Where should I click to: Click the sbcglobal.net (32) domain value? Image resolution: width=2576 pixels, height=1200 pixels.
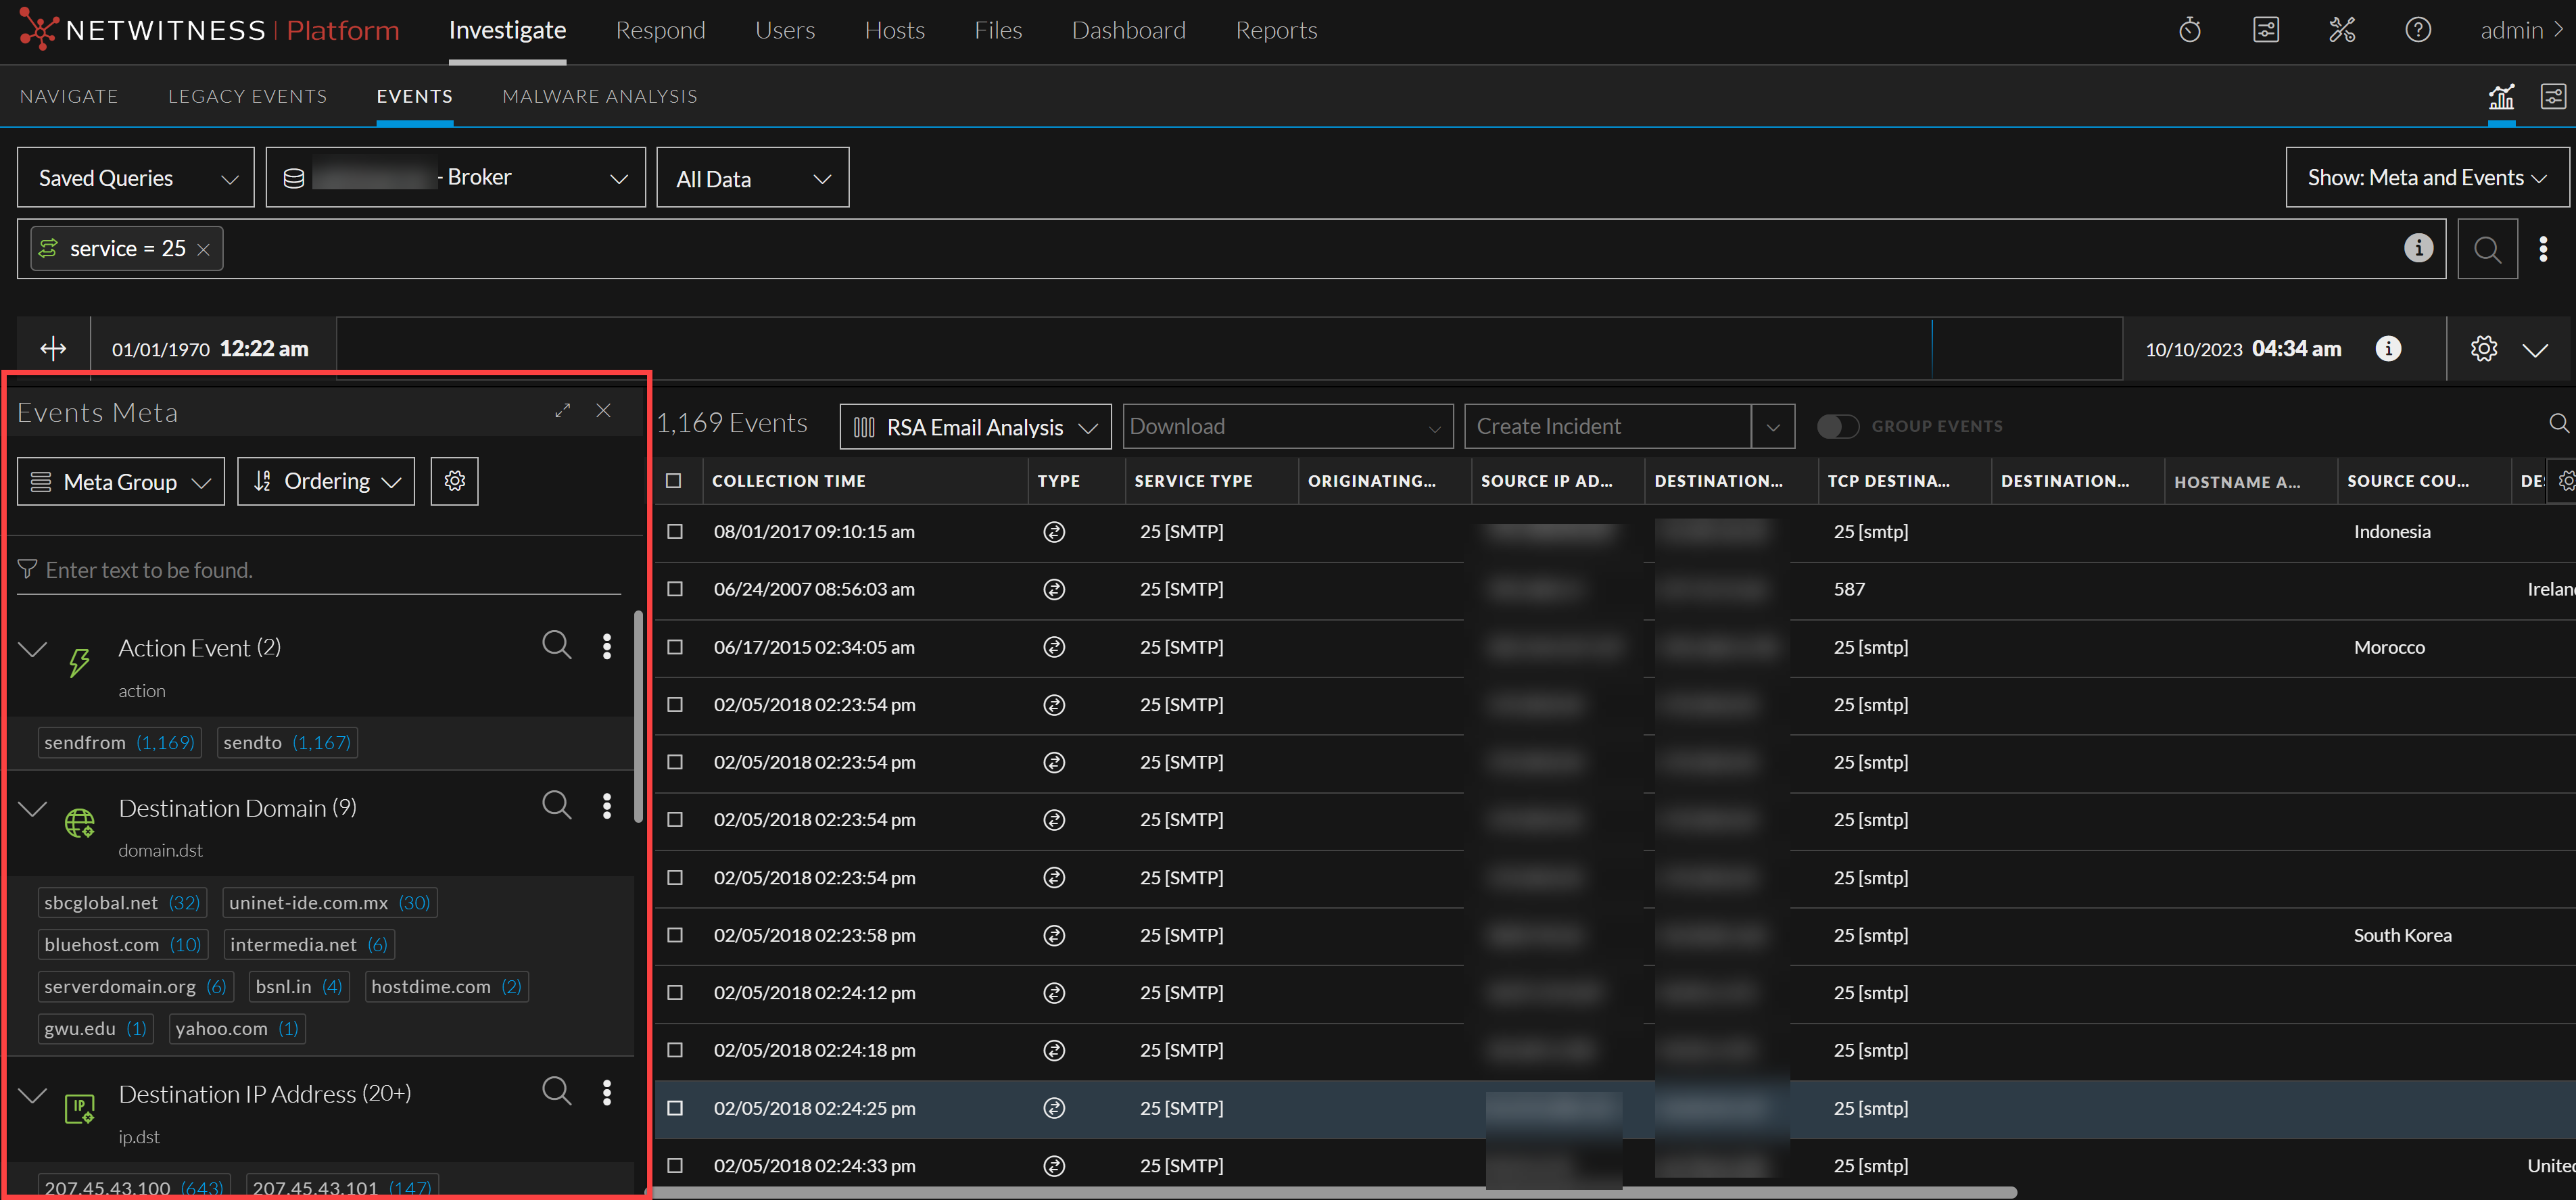click(122, 903)
